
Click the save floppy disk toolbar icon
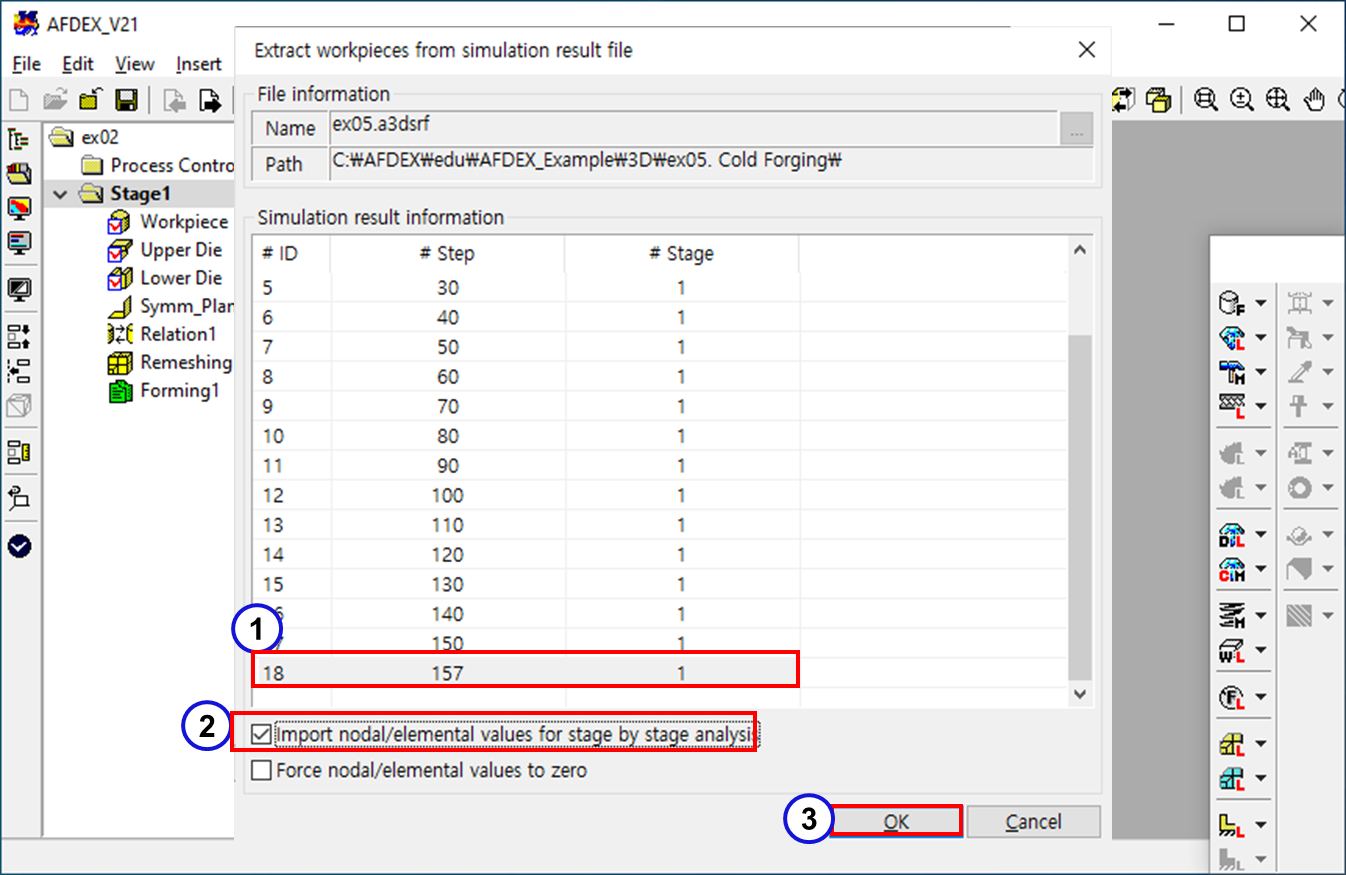(x=127, y=100)
